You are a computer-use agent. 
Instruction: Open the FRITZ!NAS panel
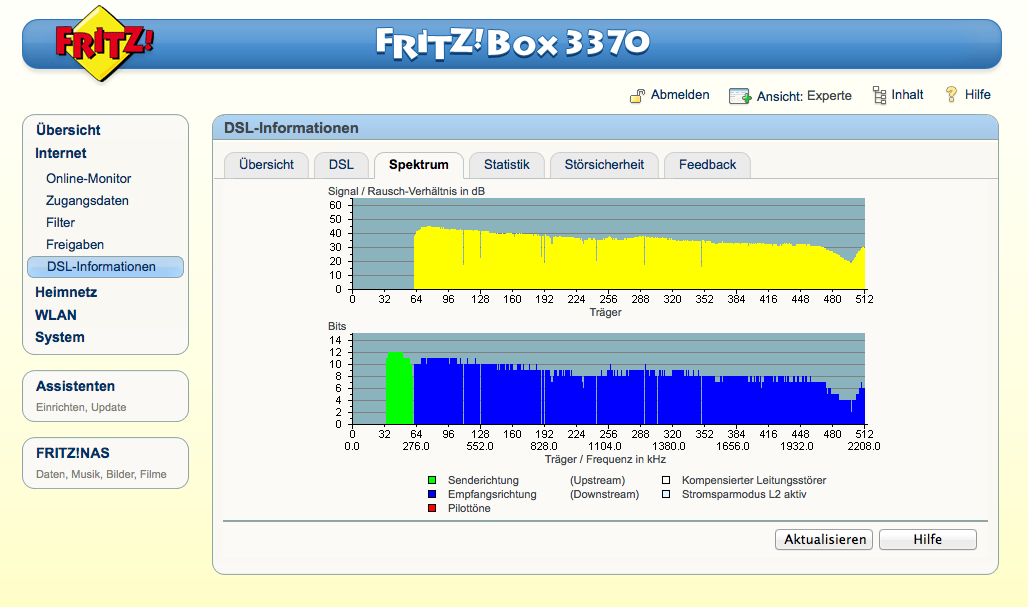(106, 463)
